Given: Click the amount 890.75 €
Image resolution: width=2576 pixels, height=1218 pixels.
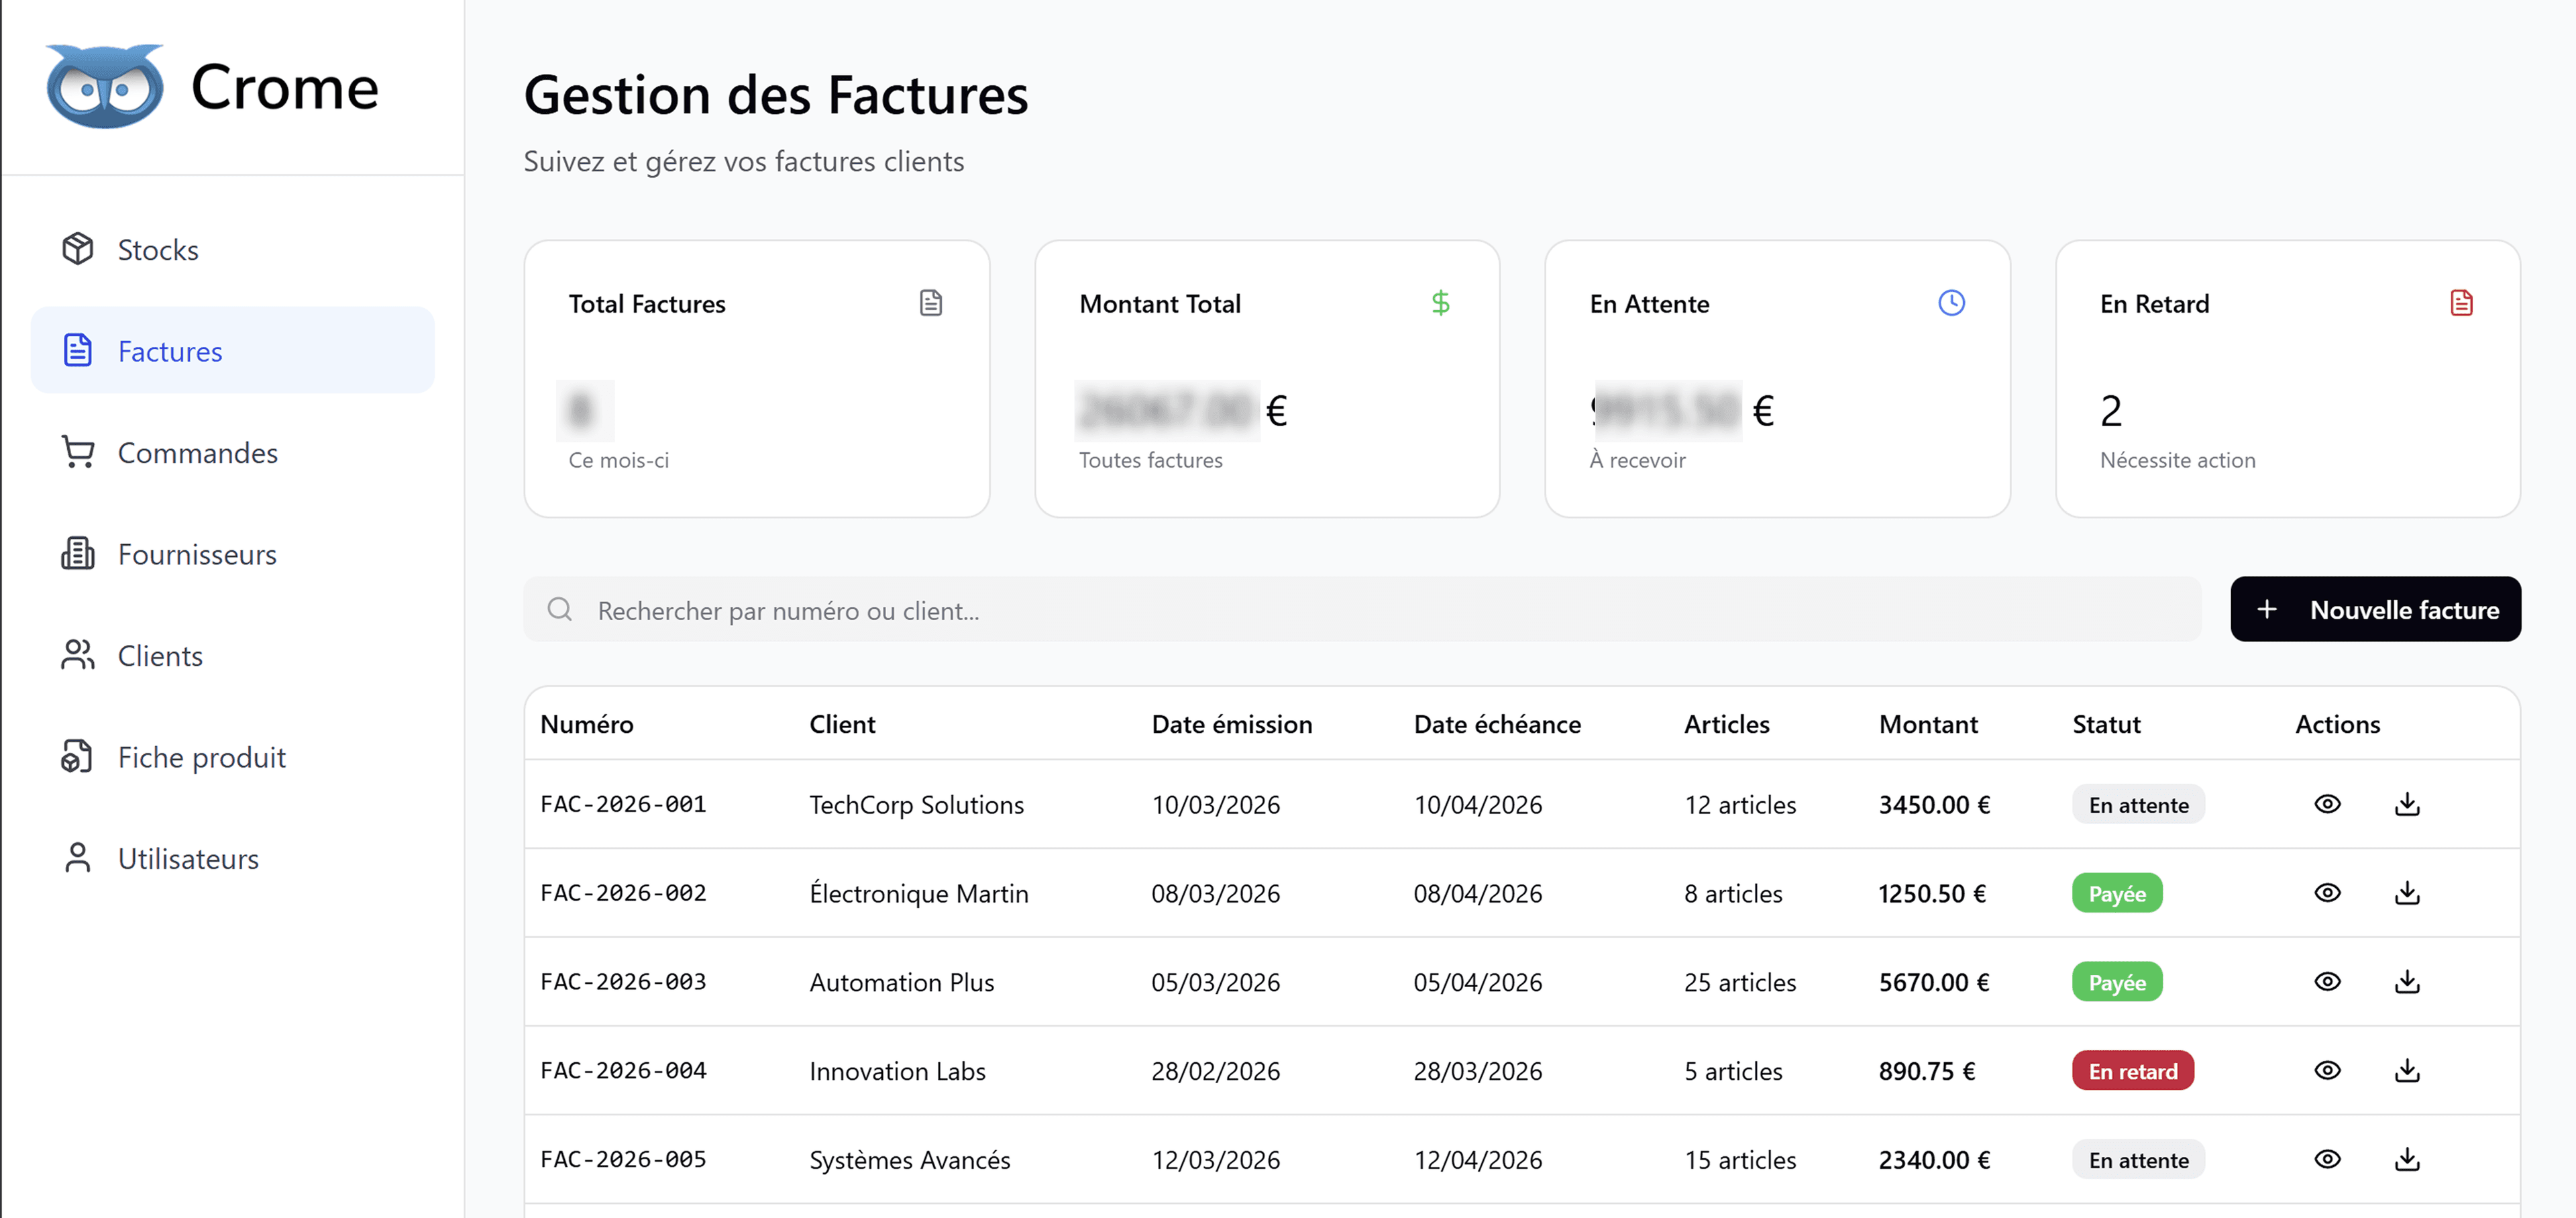Looking at the screenshot, I should [1927, 1071].
